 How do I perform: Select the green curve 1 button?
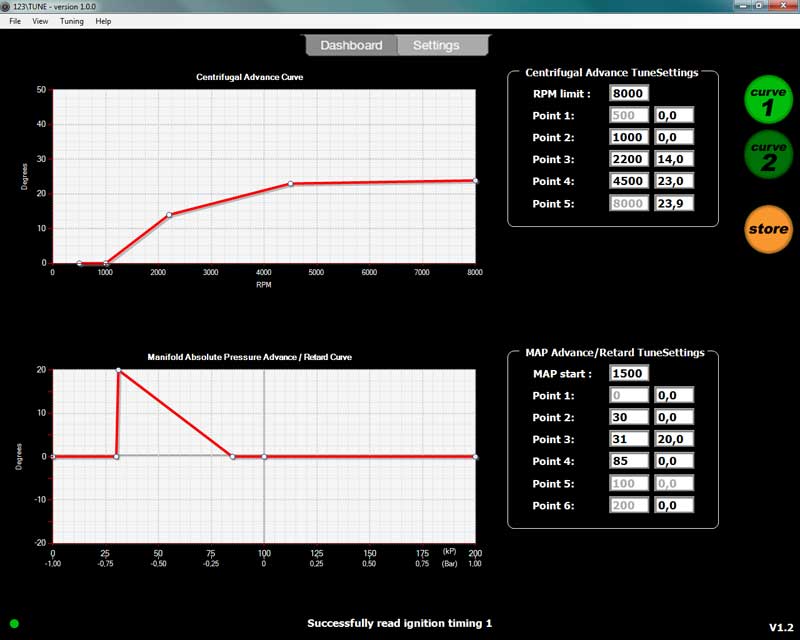pyautogui.click(x=768, y=100)
